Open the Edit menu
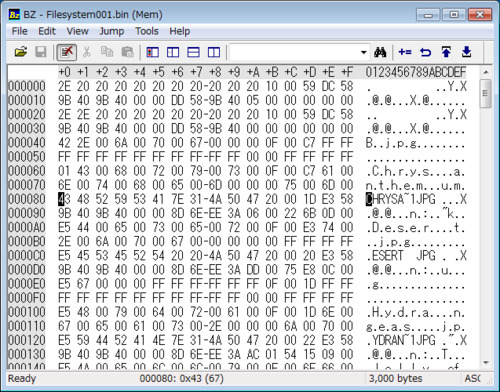Viewport: 500px width, 392px height. pyautogui.click(x=47, y=31)
